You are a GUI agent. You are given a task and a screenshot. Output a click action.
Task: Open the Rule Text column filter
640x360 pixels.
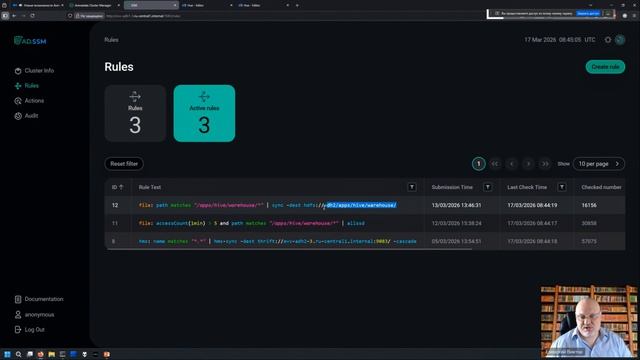click(x=412, y=187)
